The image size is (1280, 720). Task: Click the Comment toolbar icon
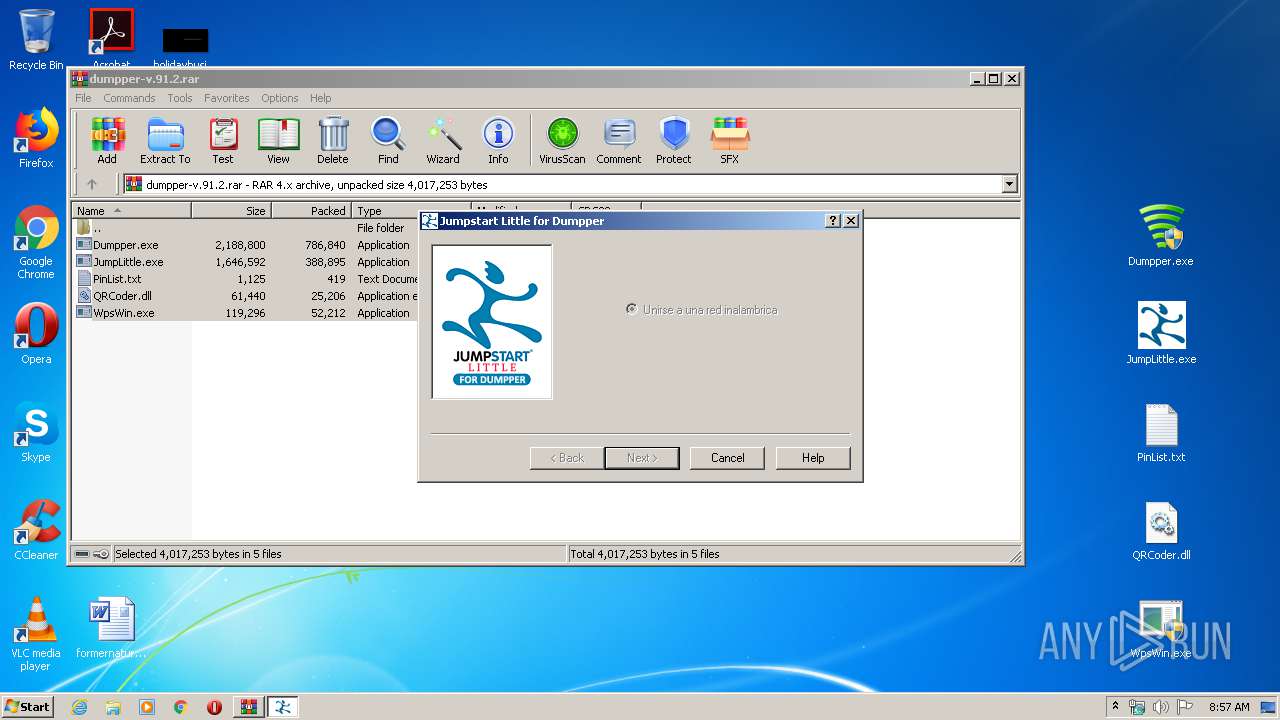click(619, 140)
